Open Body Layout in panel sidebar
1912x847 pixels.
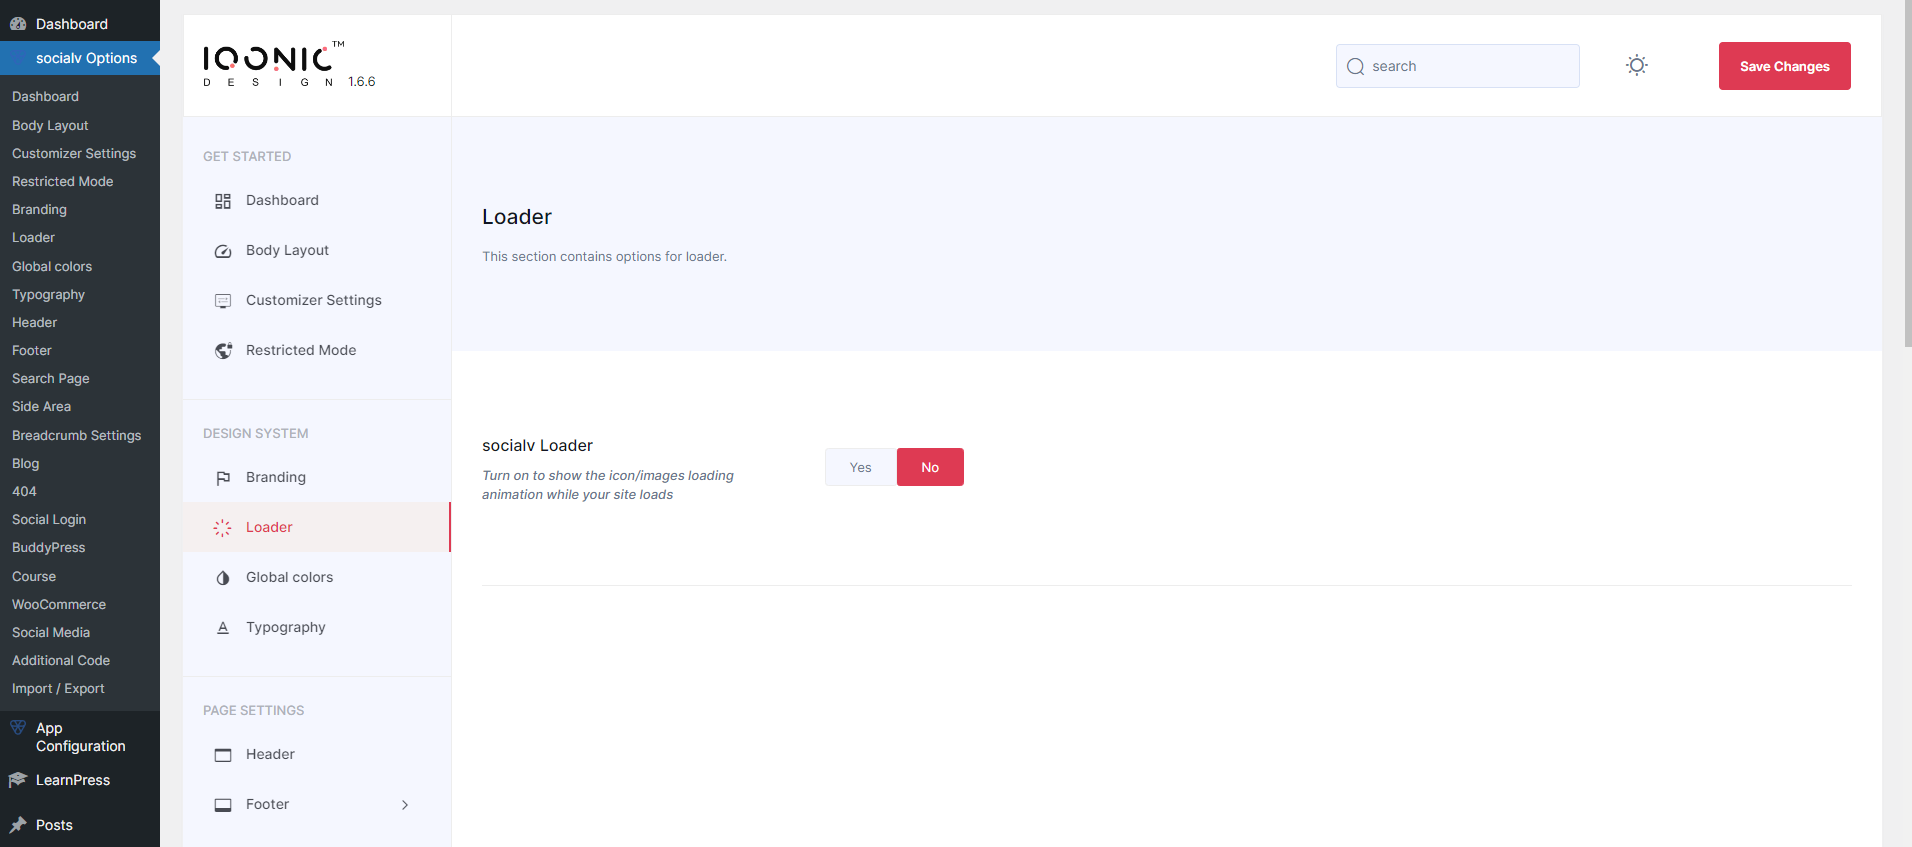(317, 250)
